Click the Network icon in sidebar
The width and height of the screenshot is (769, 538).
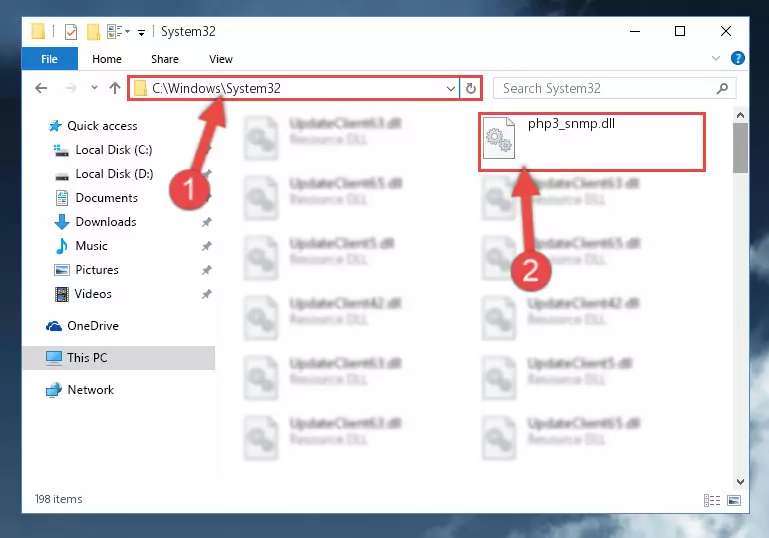tap(53, 390)
